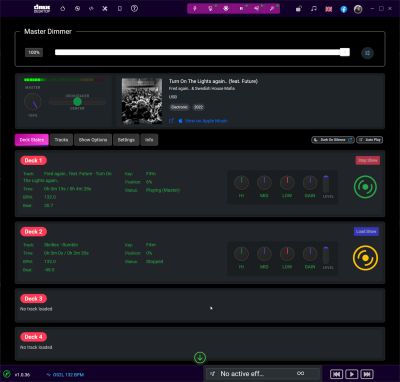Toggle the Auto Play option

pos(370,140)
